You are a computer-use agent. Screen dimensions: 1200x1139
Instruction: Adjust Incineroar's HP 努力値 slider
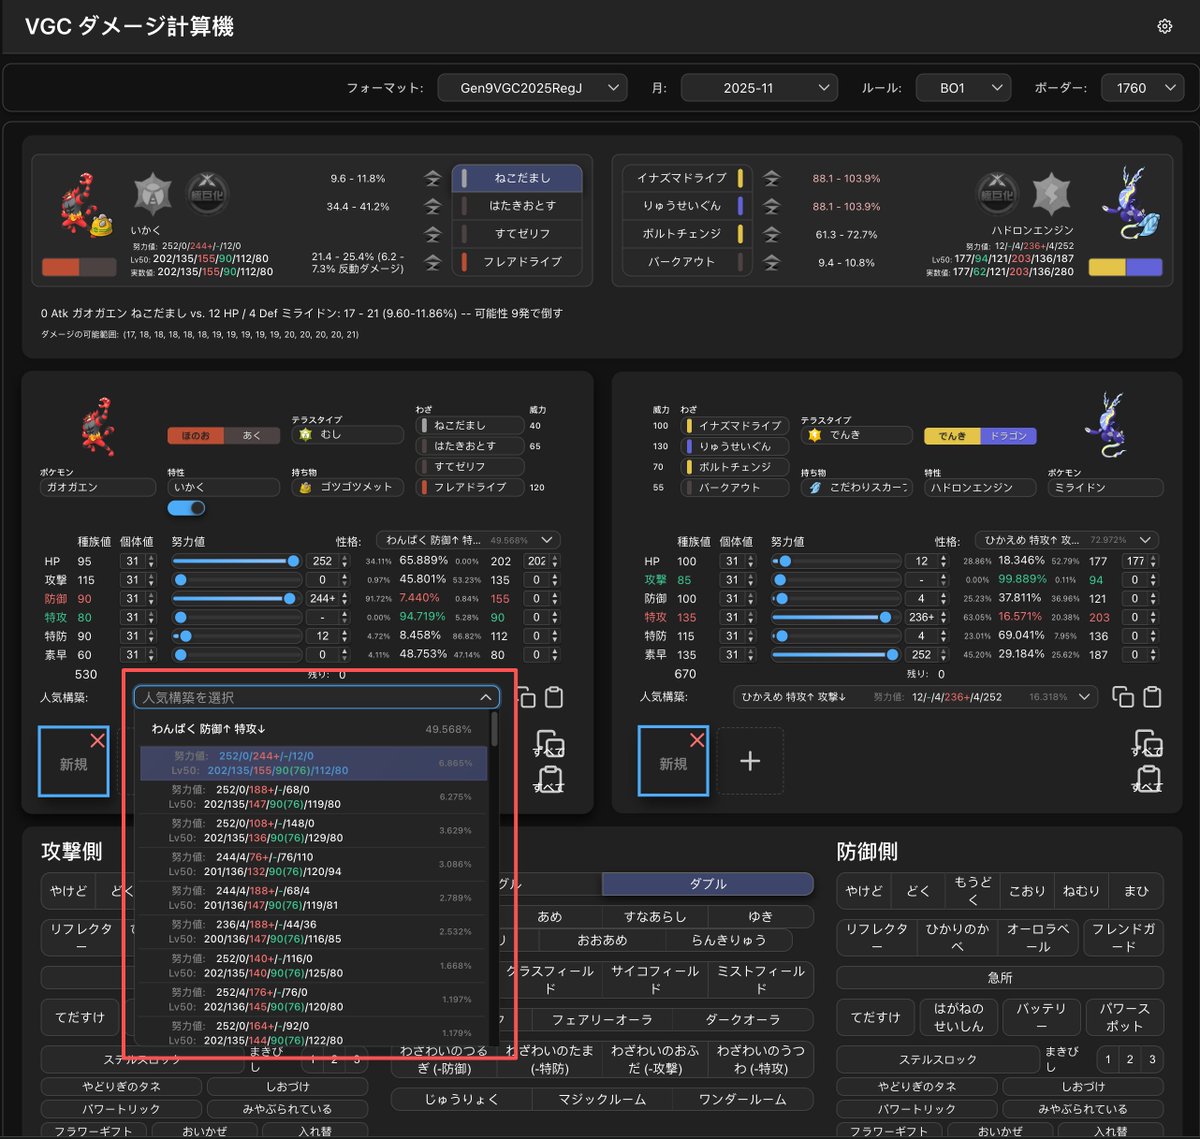(x=237, y=561)
